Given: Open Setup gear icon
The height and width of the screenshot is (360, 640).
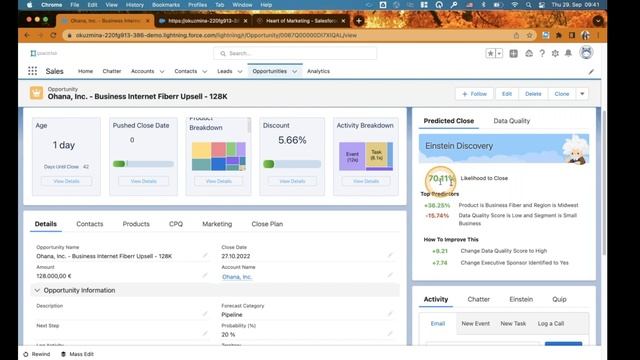Looking at the screenshot, I should point(555,53).
